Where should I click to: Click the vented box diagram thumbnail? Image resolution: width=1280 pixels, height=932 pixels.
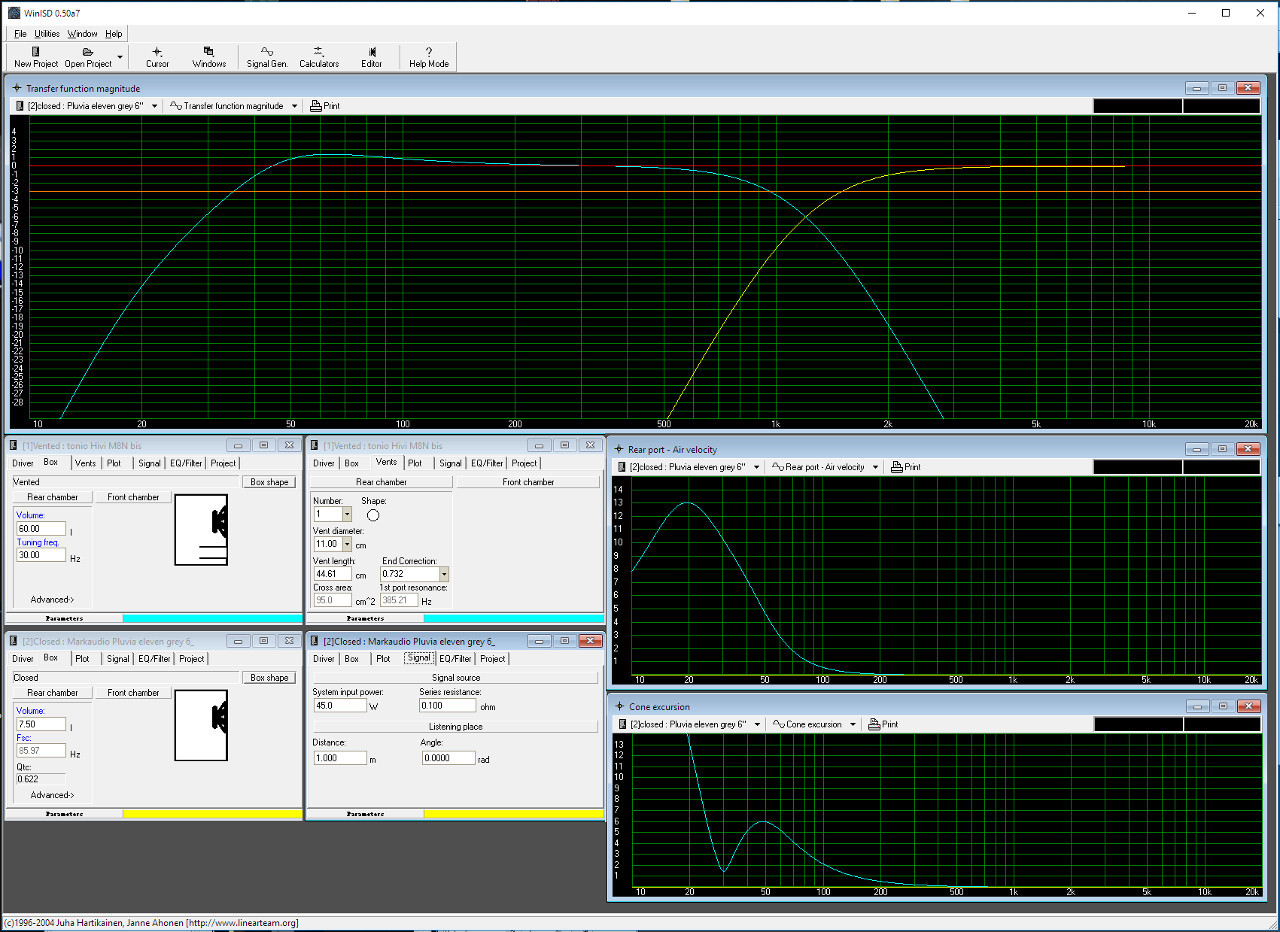coord(201,530)
